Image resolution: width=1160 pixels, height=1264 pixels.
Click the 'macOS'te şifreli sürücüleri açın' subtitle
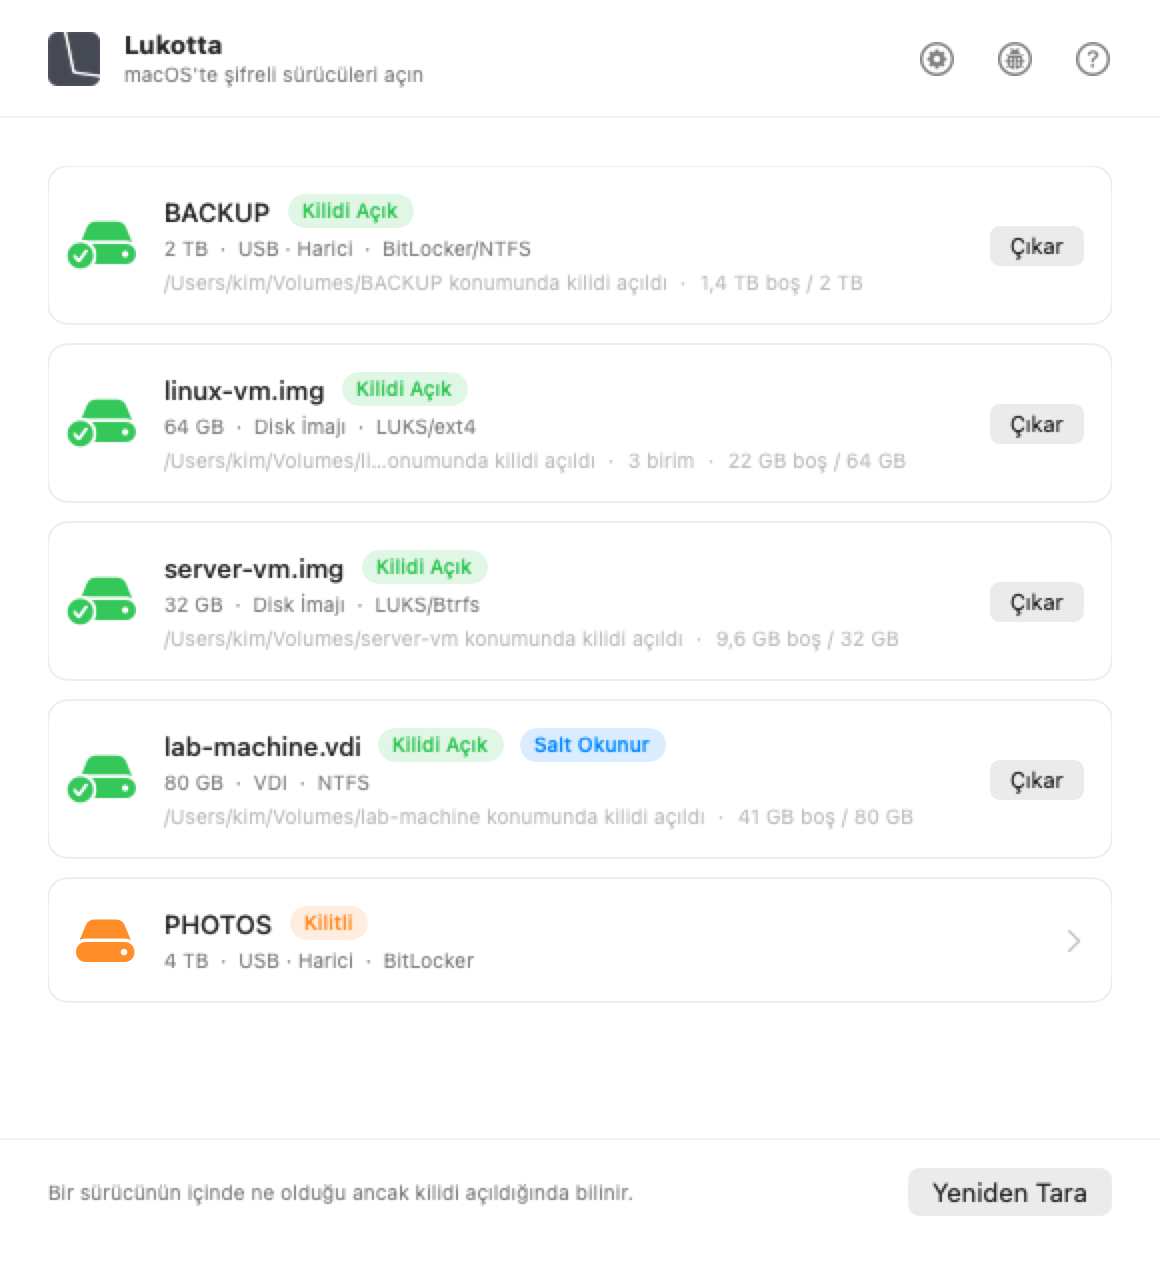pos(273,75)
